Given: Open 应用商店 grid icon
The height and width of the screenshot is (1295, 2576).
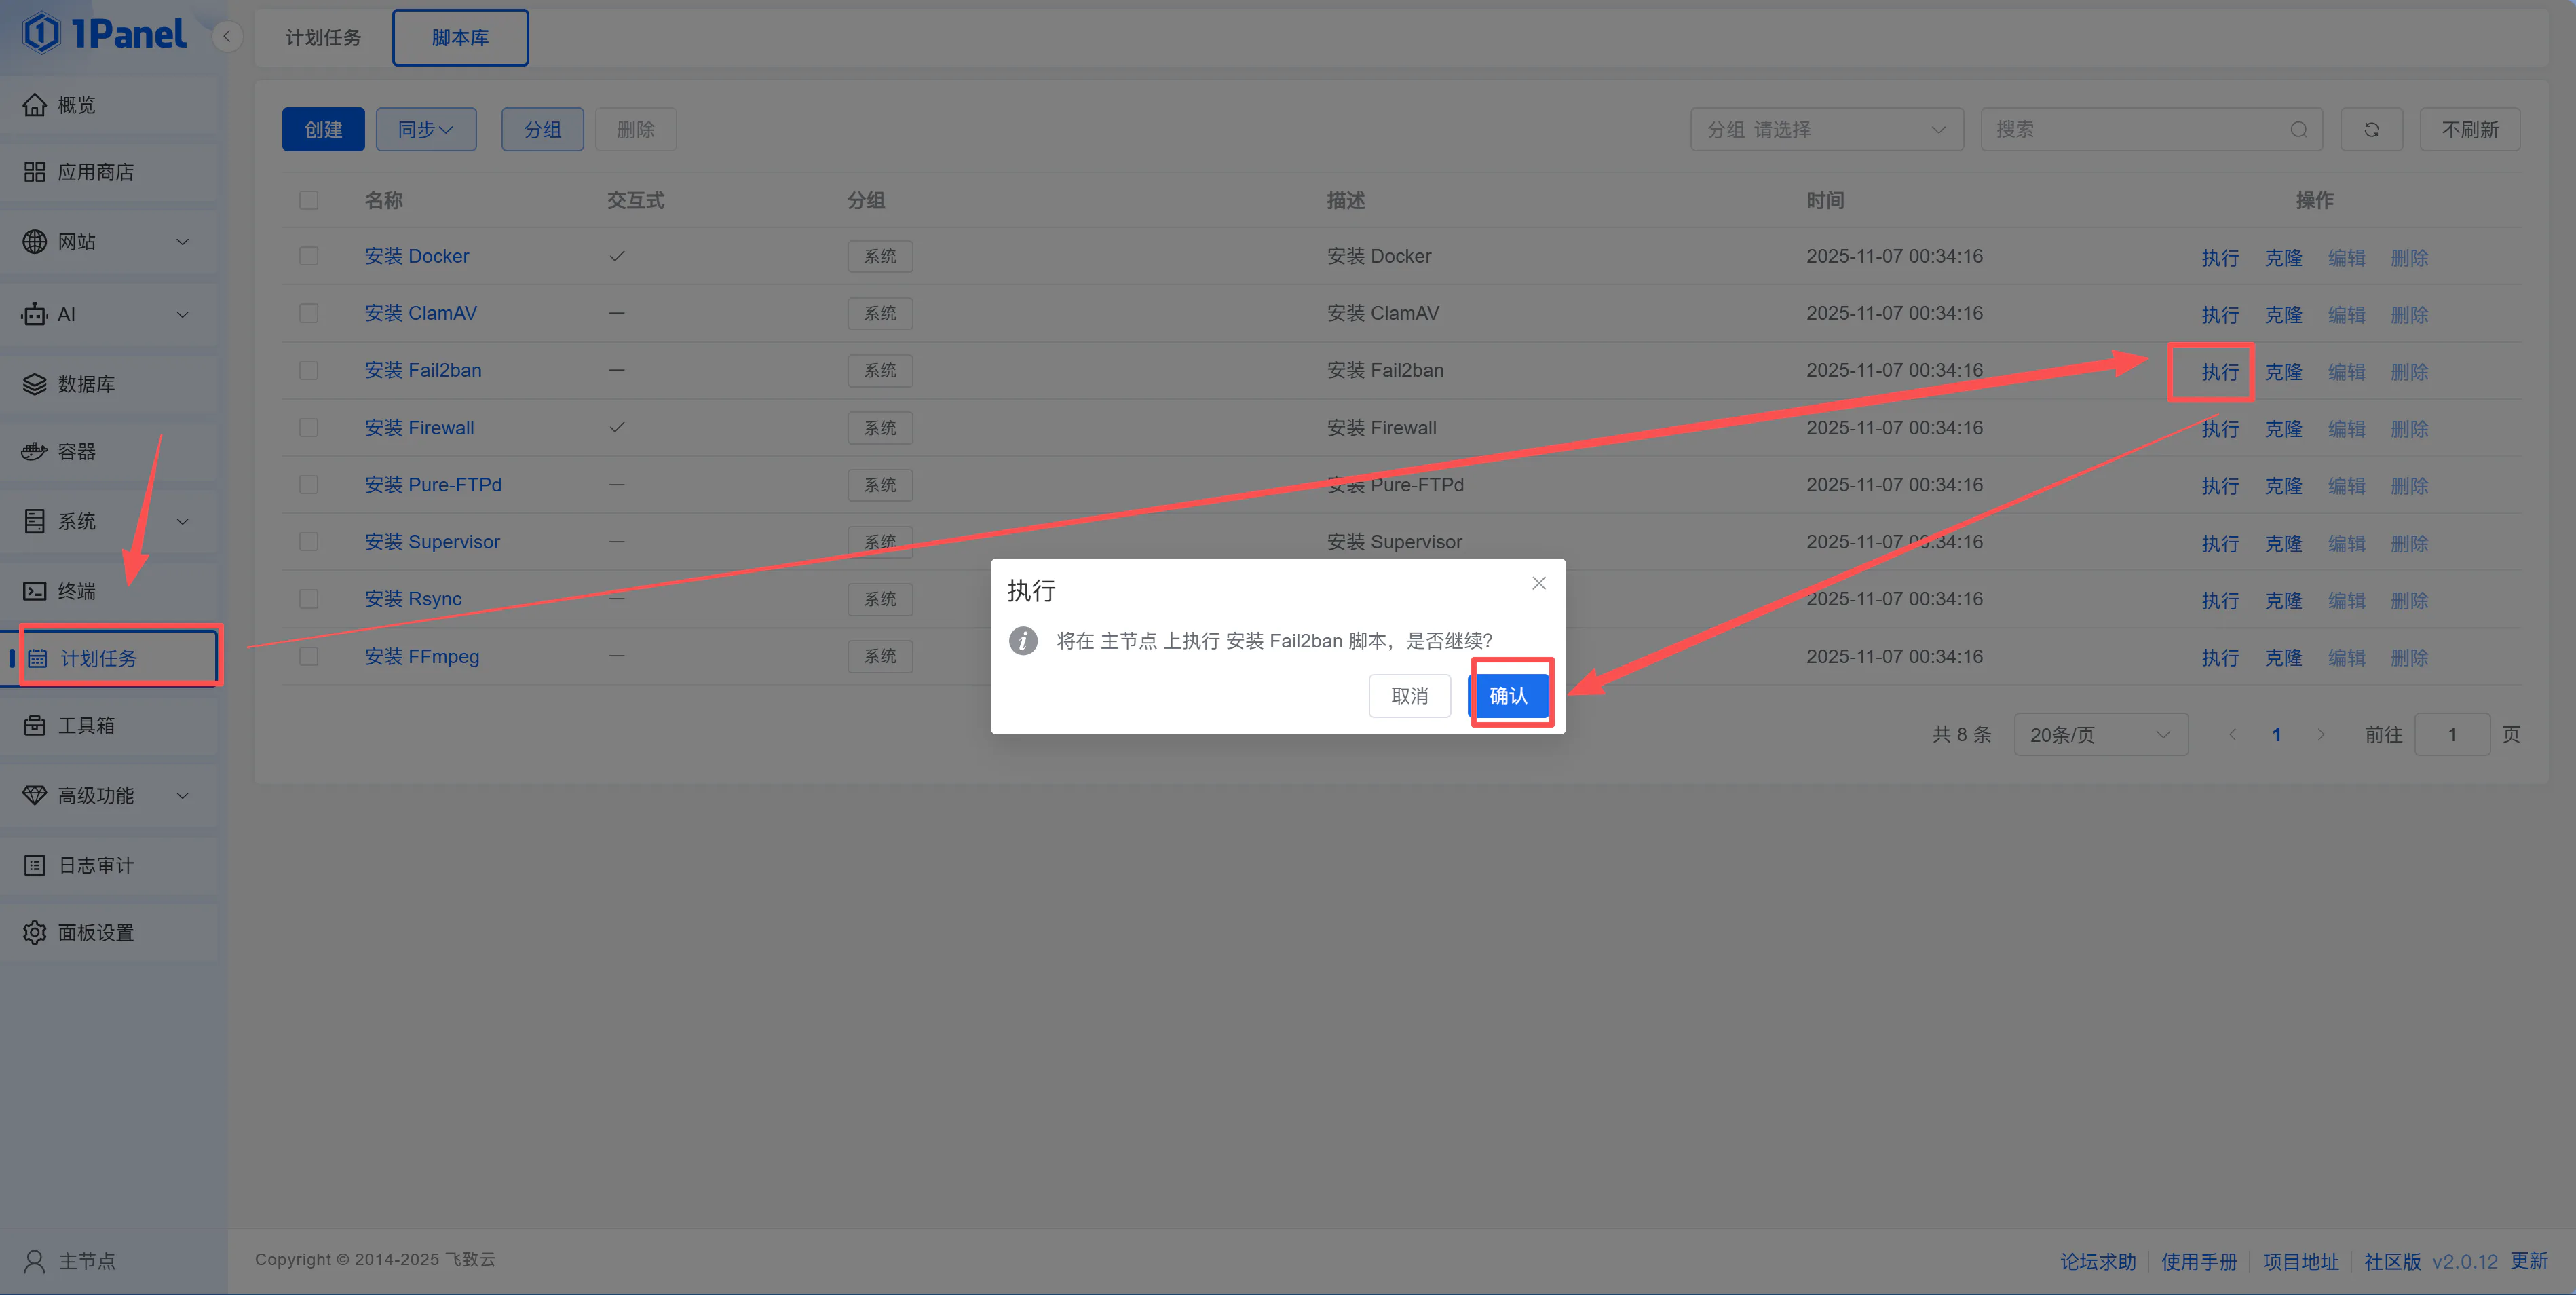Looking at the screenshot, I should 35,172.
